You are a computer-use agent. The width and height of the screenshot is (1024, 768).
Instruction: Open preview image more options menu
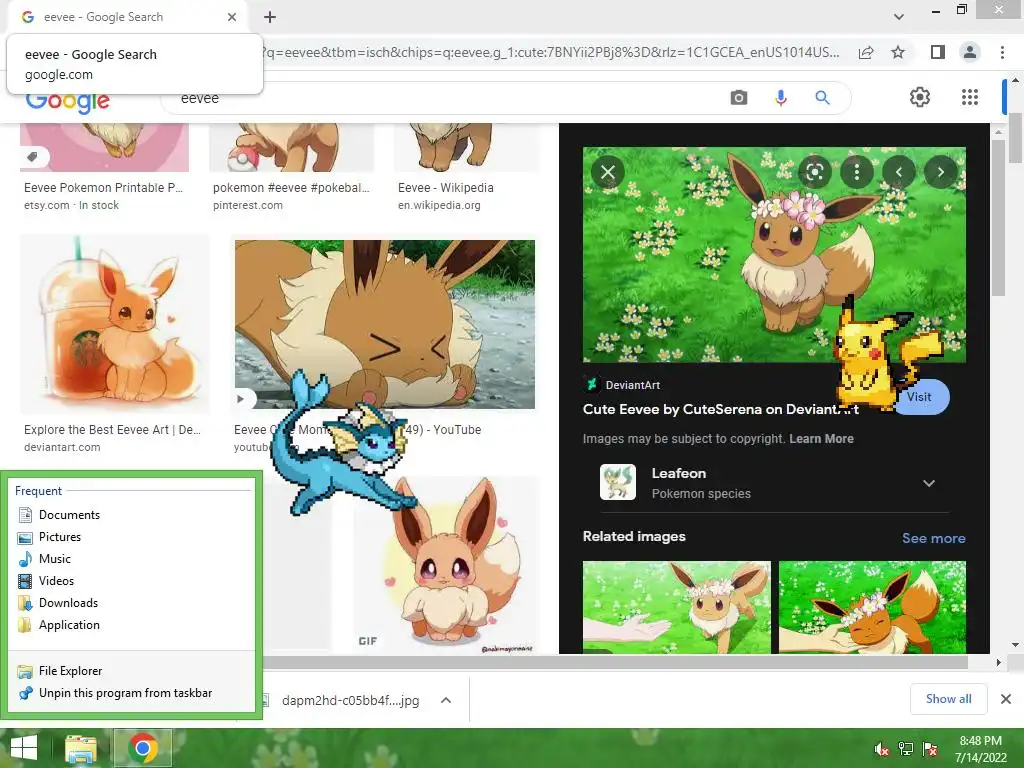tap(857, 172)
